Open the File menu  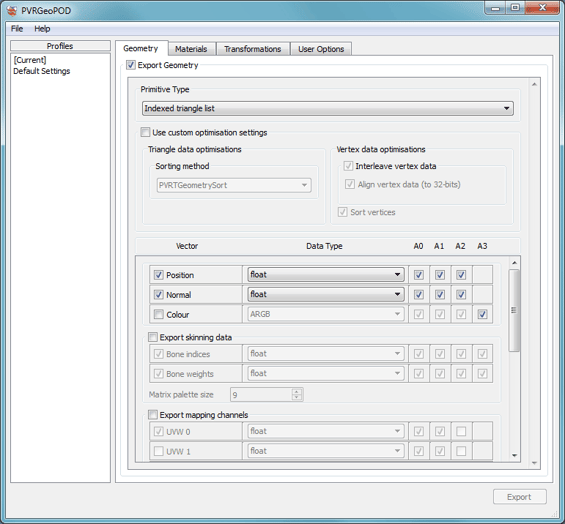pos(17,29)
